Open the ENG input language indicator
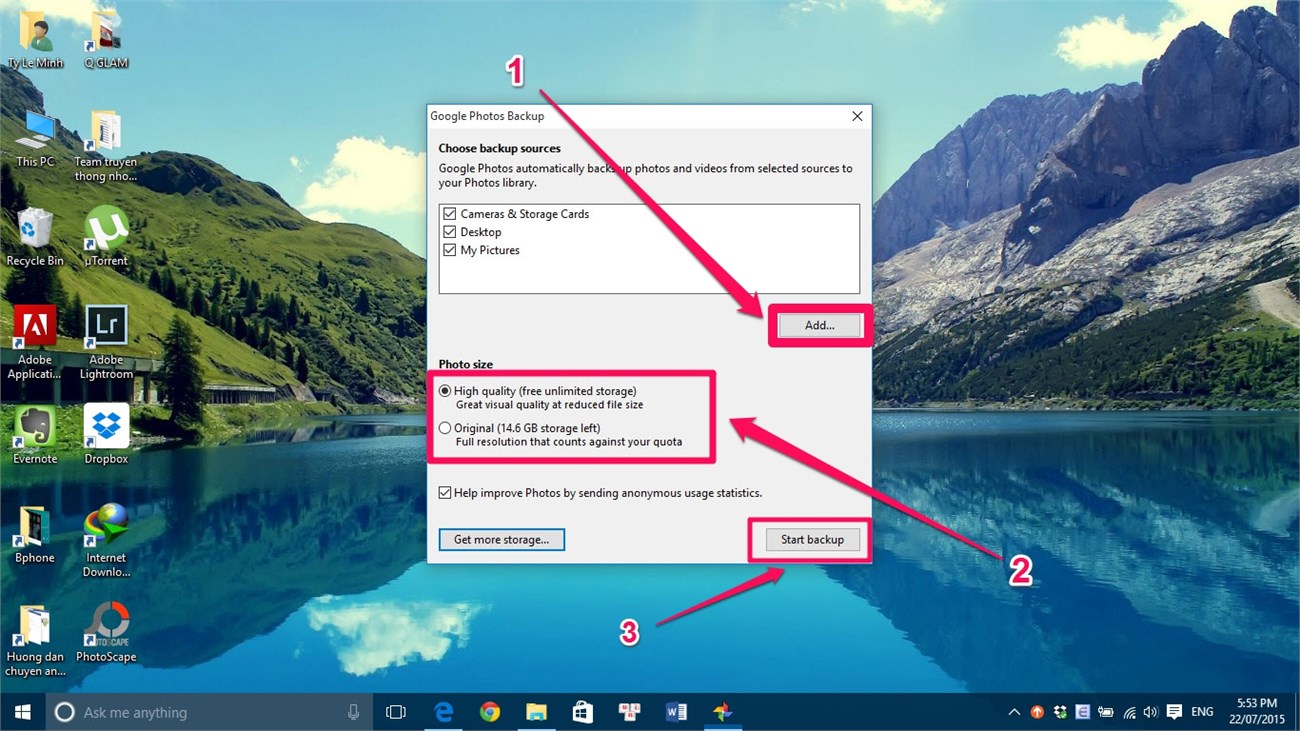The width and height of the screenshot is (1300, 731). (x=1203, y=712)
